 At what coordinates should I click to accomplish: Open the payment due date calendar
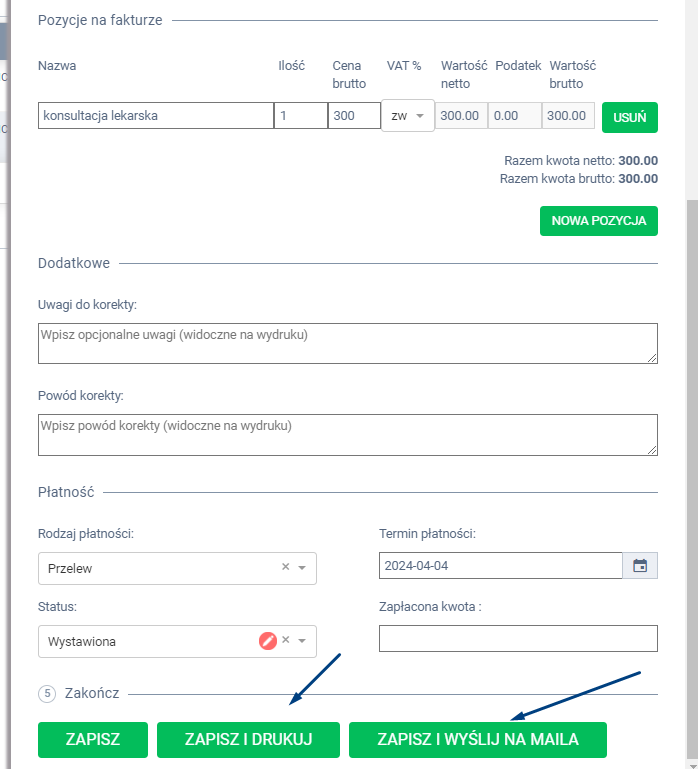640,566
